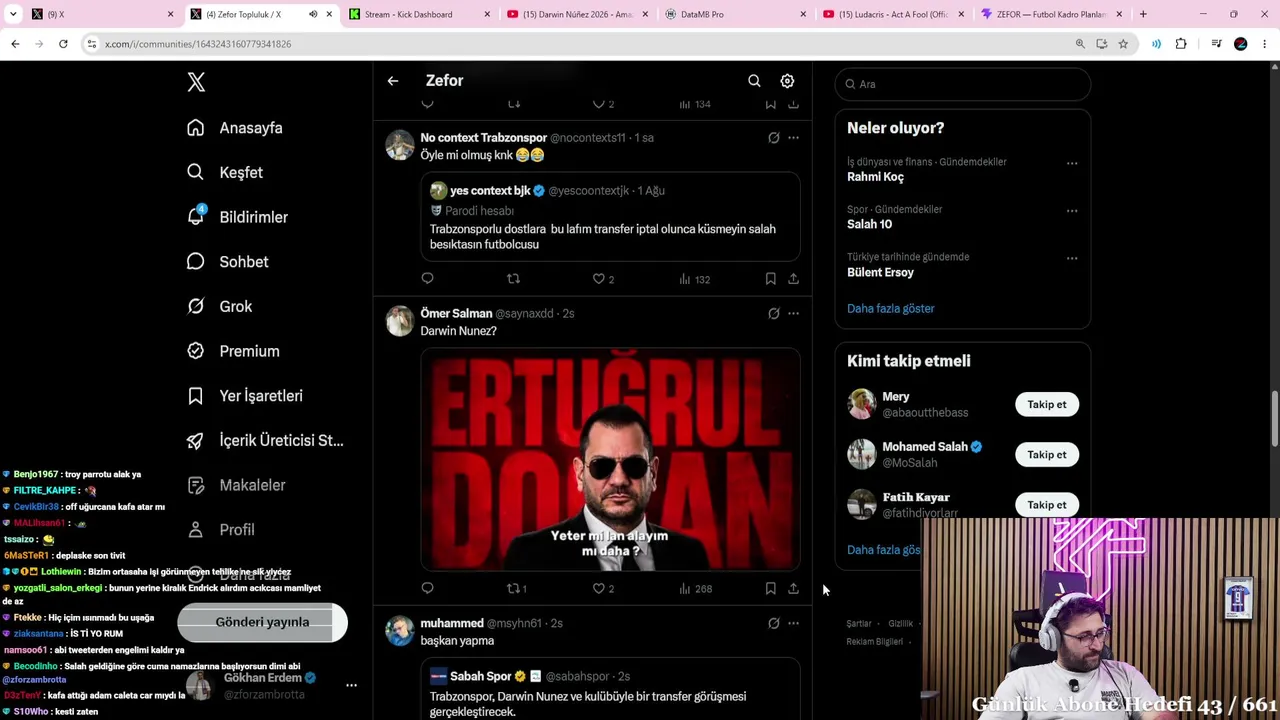Open Ömer Salman's profile avatar
Image resolution: width=1280 pixels, height=720 pixels.
tap(400, 321)
